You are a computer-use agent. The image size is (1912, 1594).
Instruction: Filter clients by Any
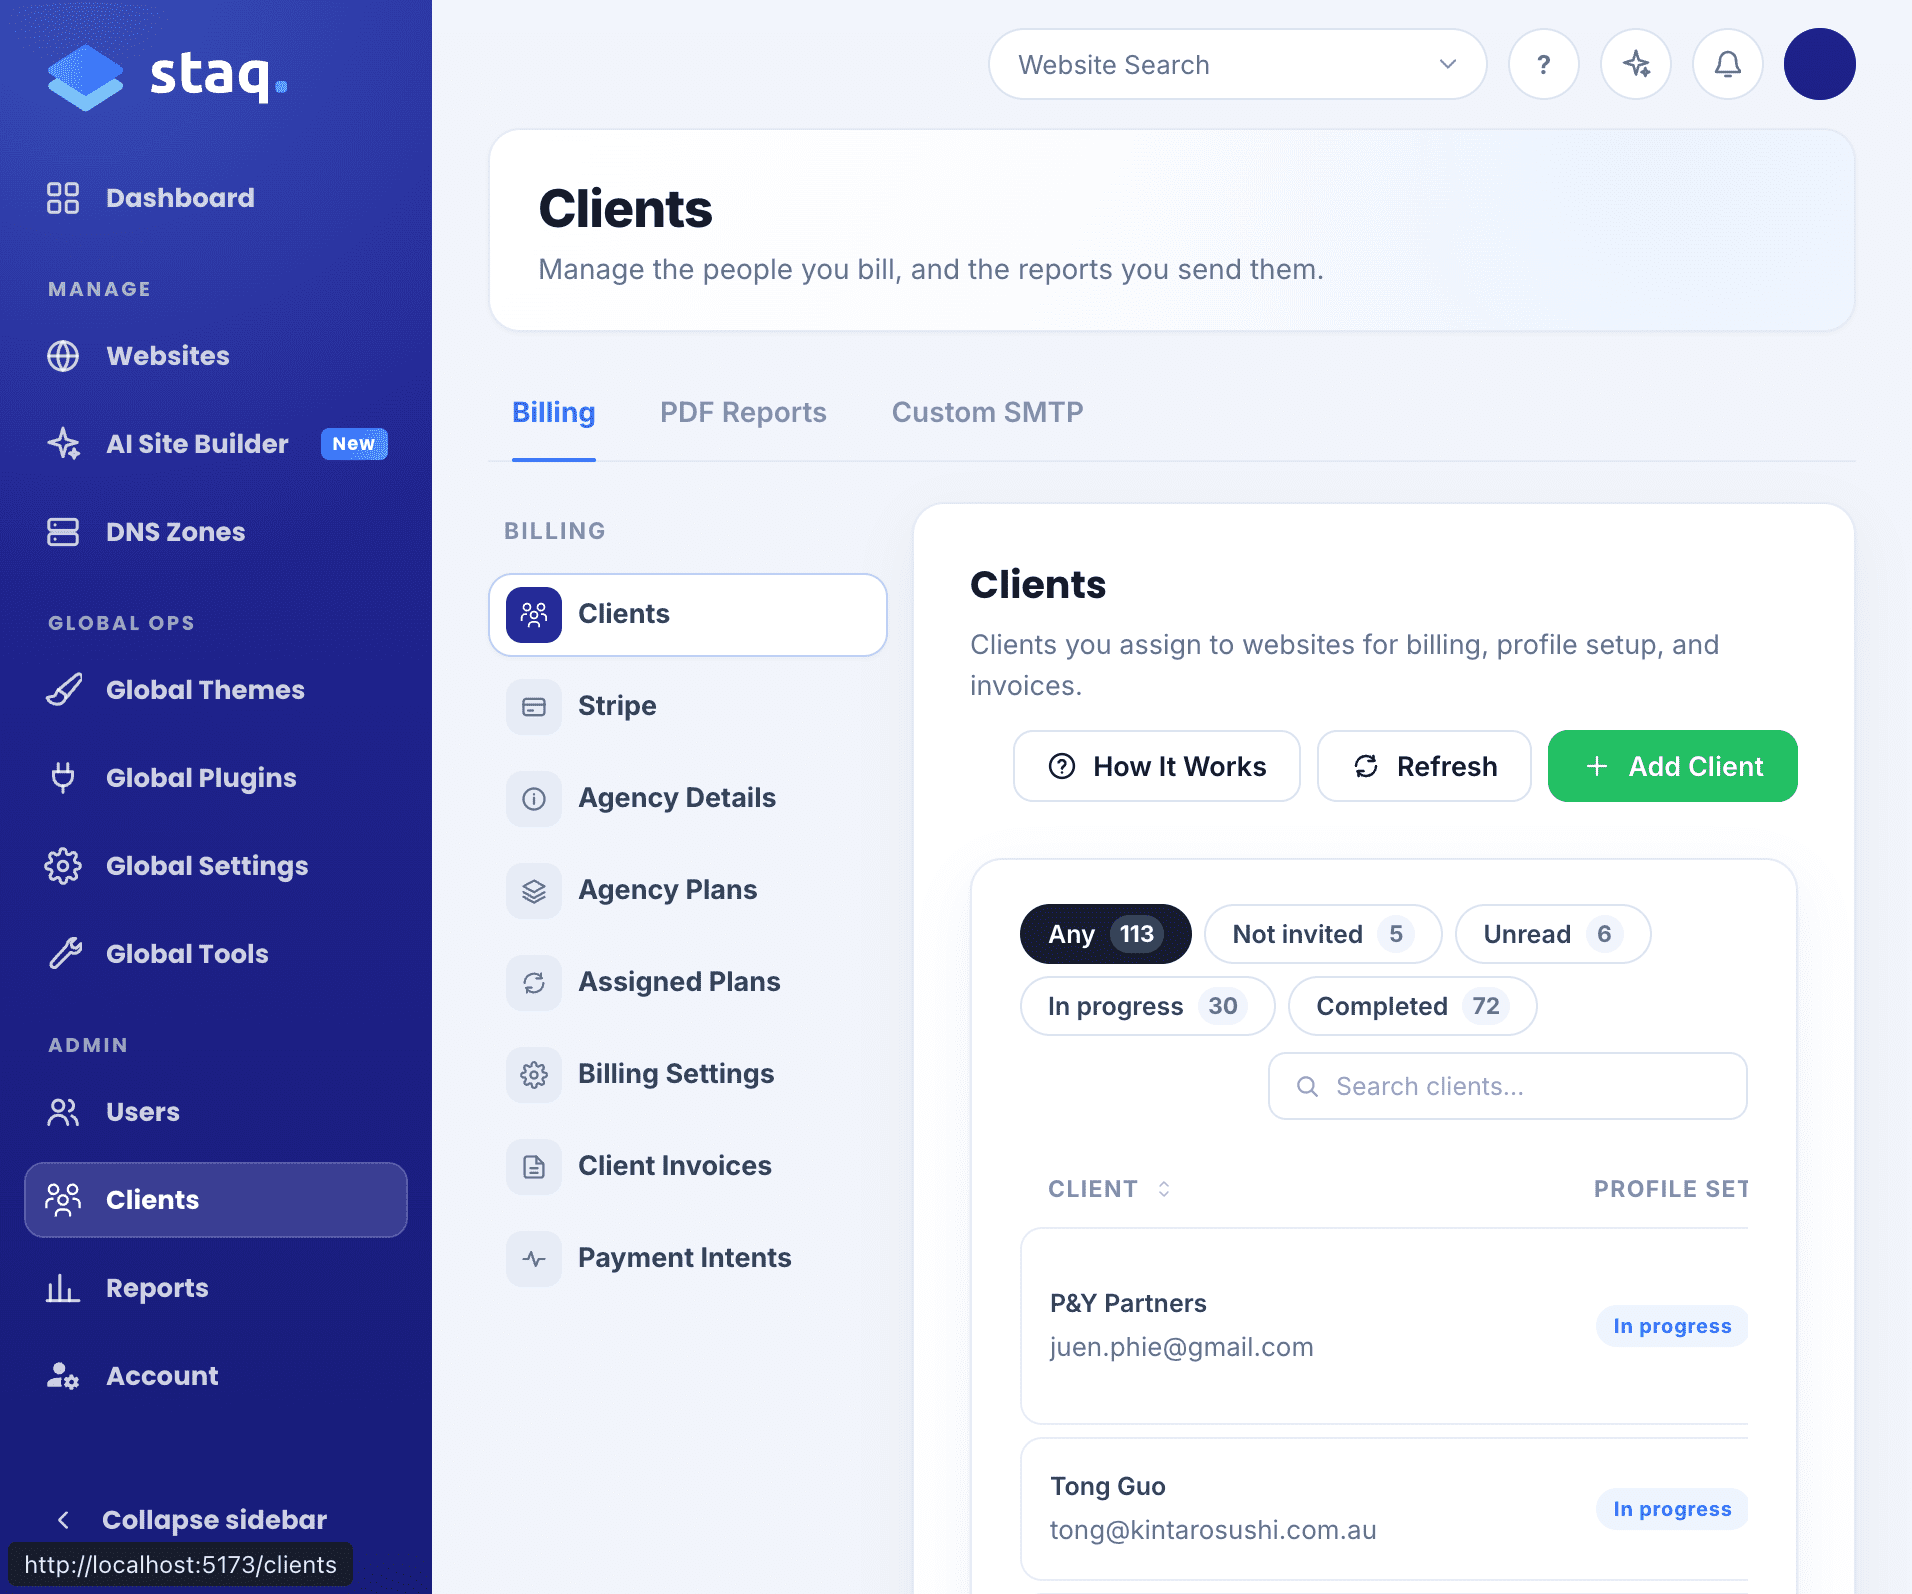pyautogui.click(x=1106, y=934)
